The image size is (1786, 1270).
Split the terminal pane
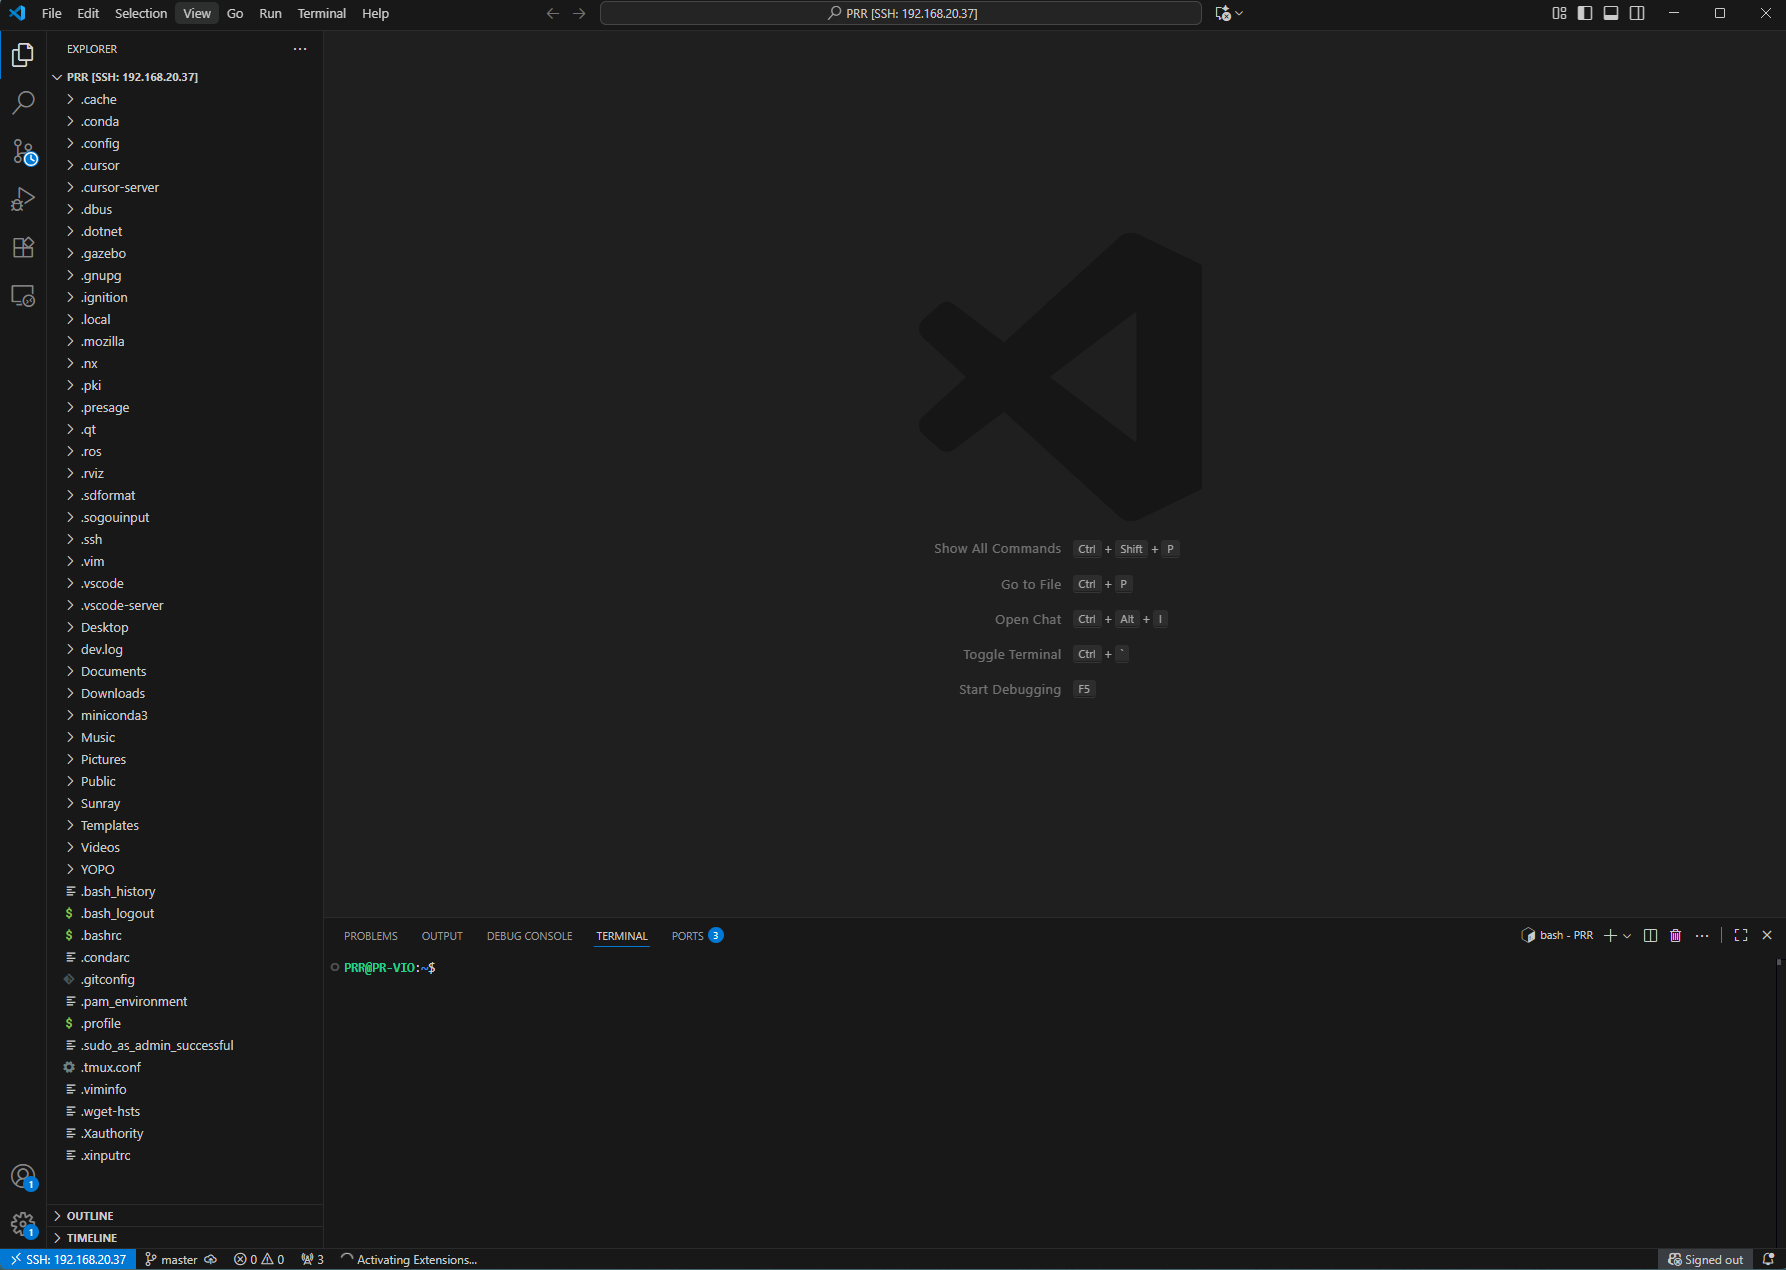click(x=1650, y=935)
